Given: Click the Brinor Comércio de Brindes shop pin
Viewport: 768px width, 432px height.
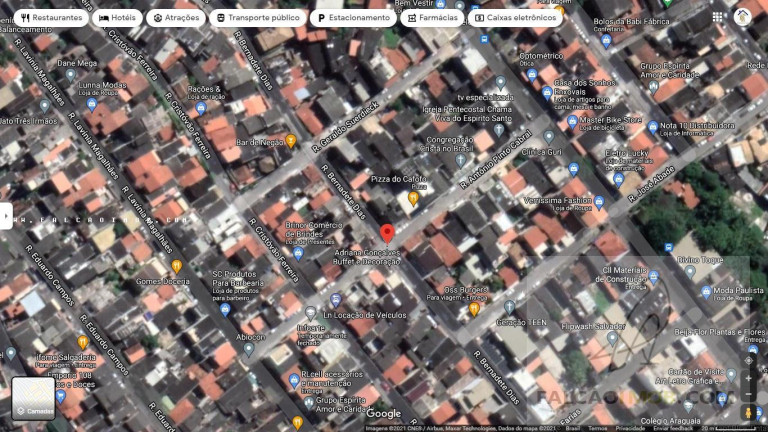Looking at the screenshot, I should 298,253.
